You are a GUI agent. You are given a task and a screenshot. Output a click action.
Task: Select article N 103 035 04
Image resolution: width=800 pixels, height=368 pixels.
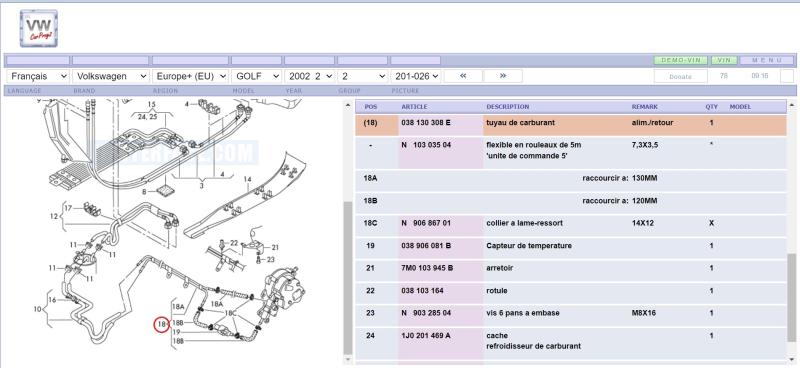click(x=426, y=145)
